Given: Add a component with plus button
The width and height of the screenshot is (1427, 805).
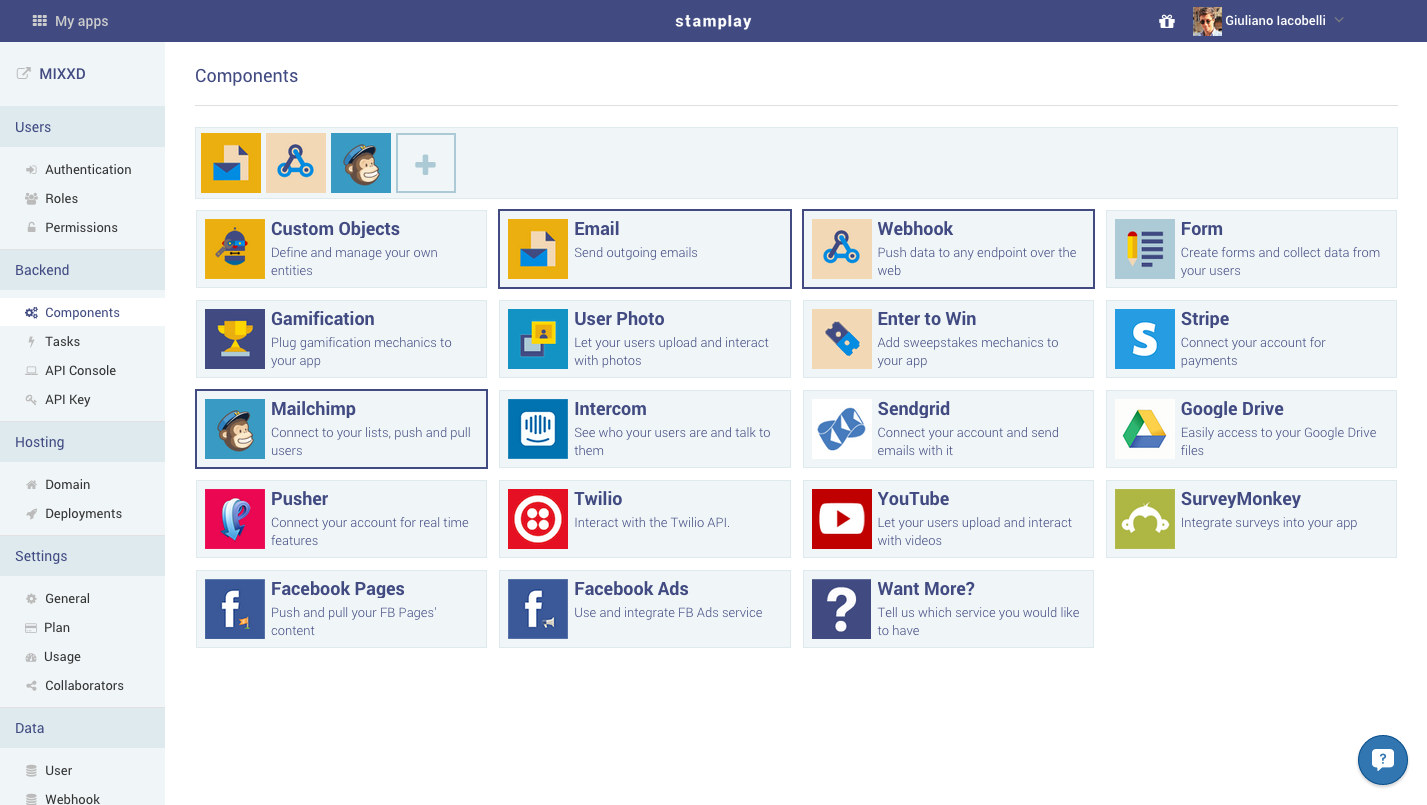Looking at the screenshot, I should pyautogui.click(x=426, y=163).
